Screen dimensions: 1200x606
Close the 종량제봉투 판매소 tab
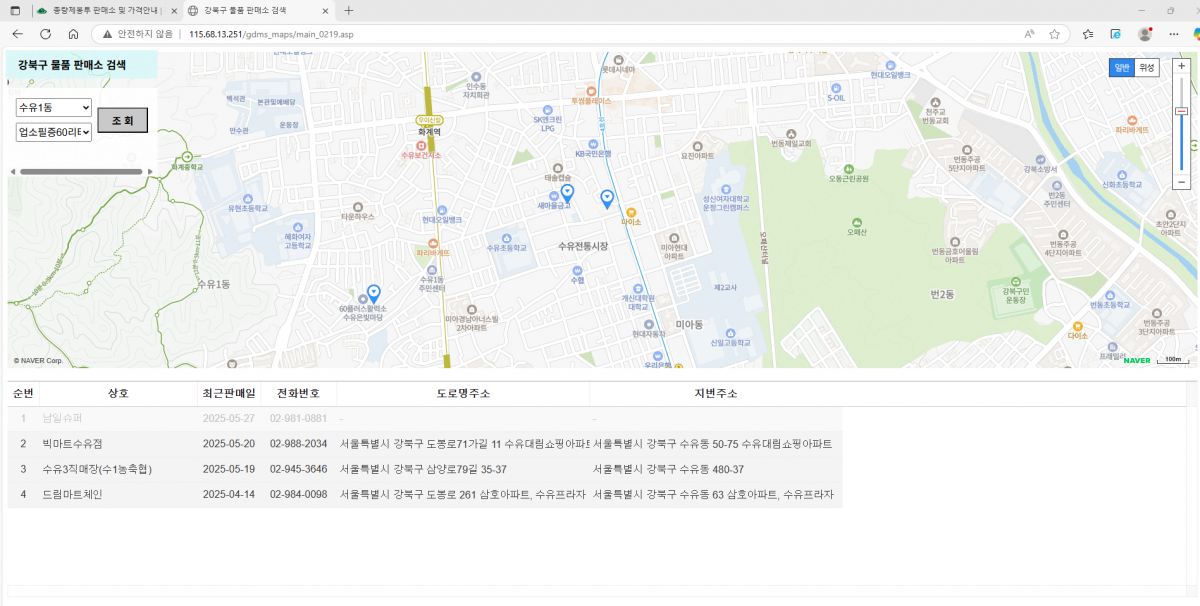[x=175, y=10]
